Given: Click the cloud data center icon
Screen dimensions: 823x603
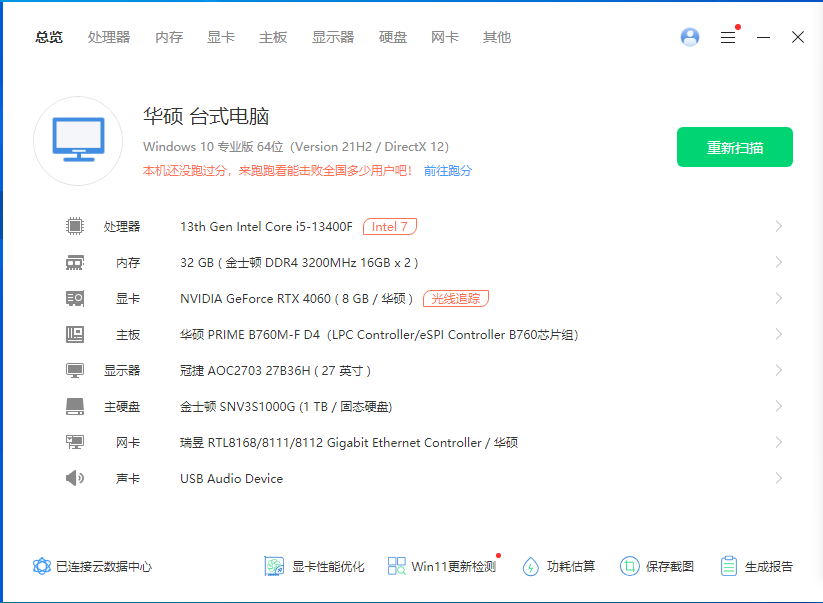Looking at the screenshot, I should [41, 566].
